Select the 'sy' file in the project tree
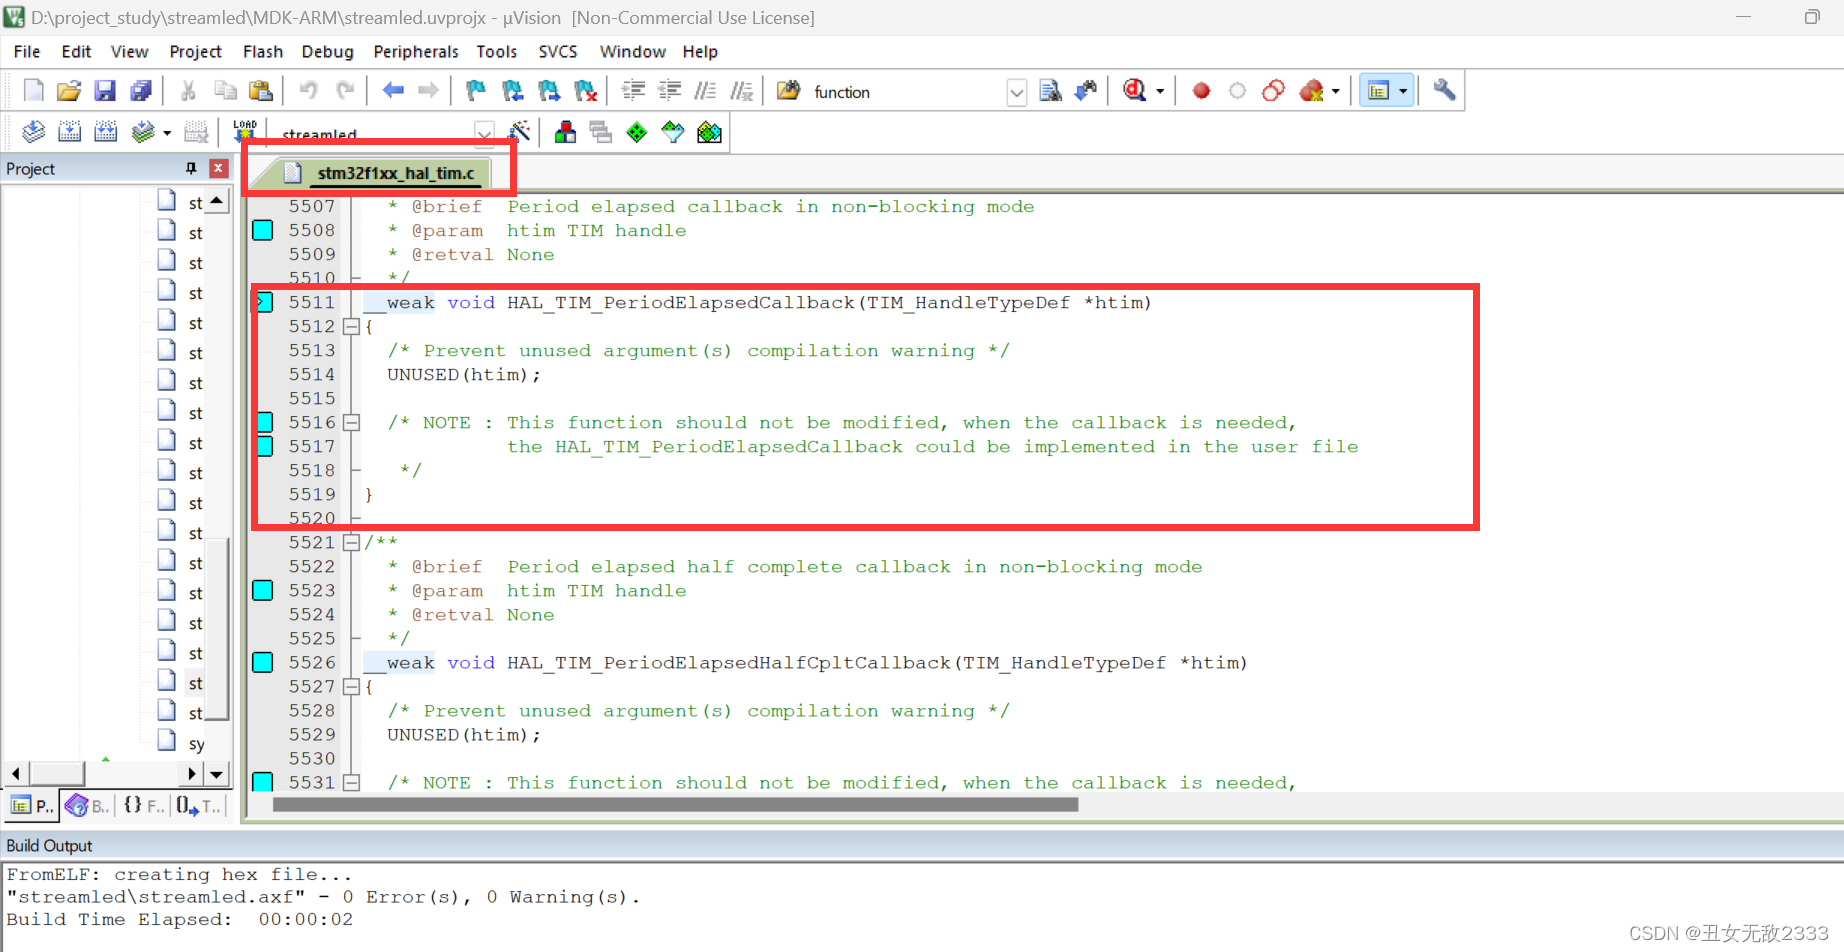 181,742
